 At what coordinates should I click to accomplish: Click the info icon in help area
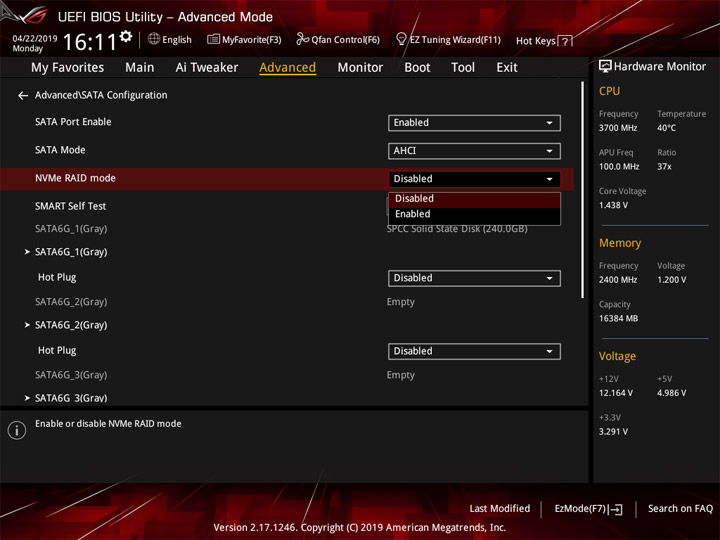tap(17, 430)
